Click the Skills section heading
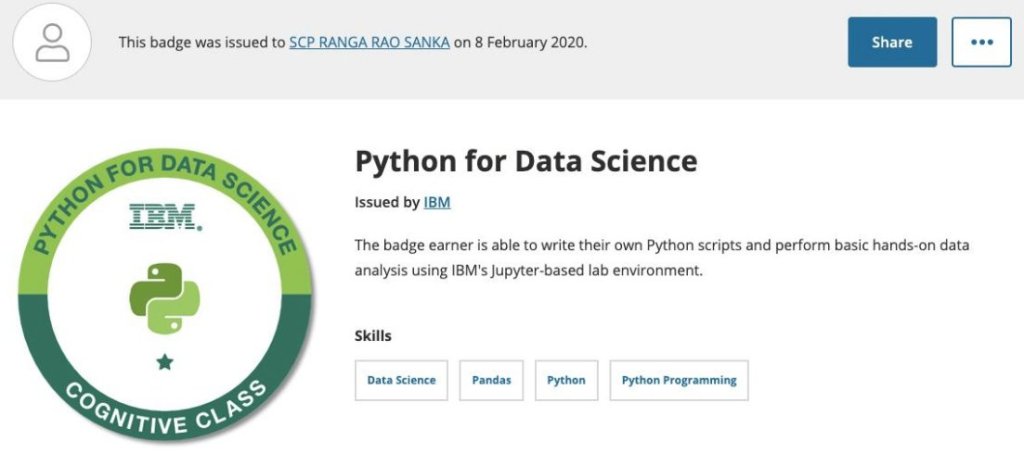The image size is (1024, 453). coord(373,336)
